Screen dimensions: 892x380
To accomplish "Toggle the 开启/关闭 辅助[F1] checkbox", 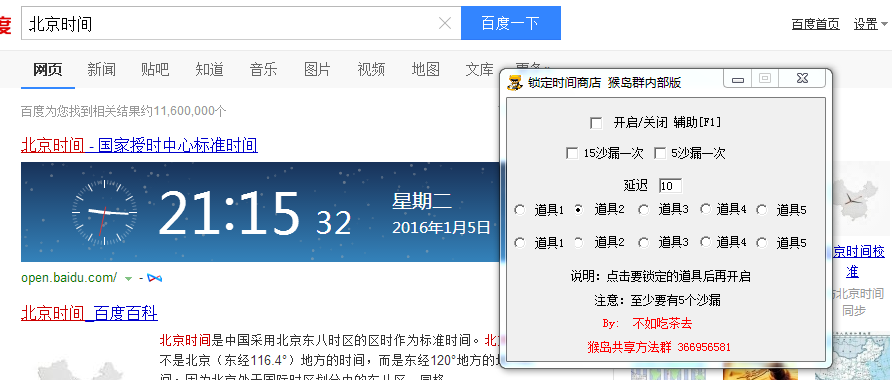I will (596, 123).
